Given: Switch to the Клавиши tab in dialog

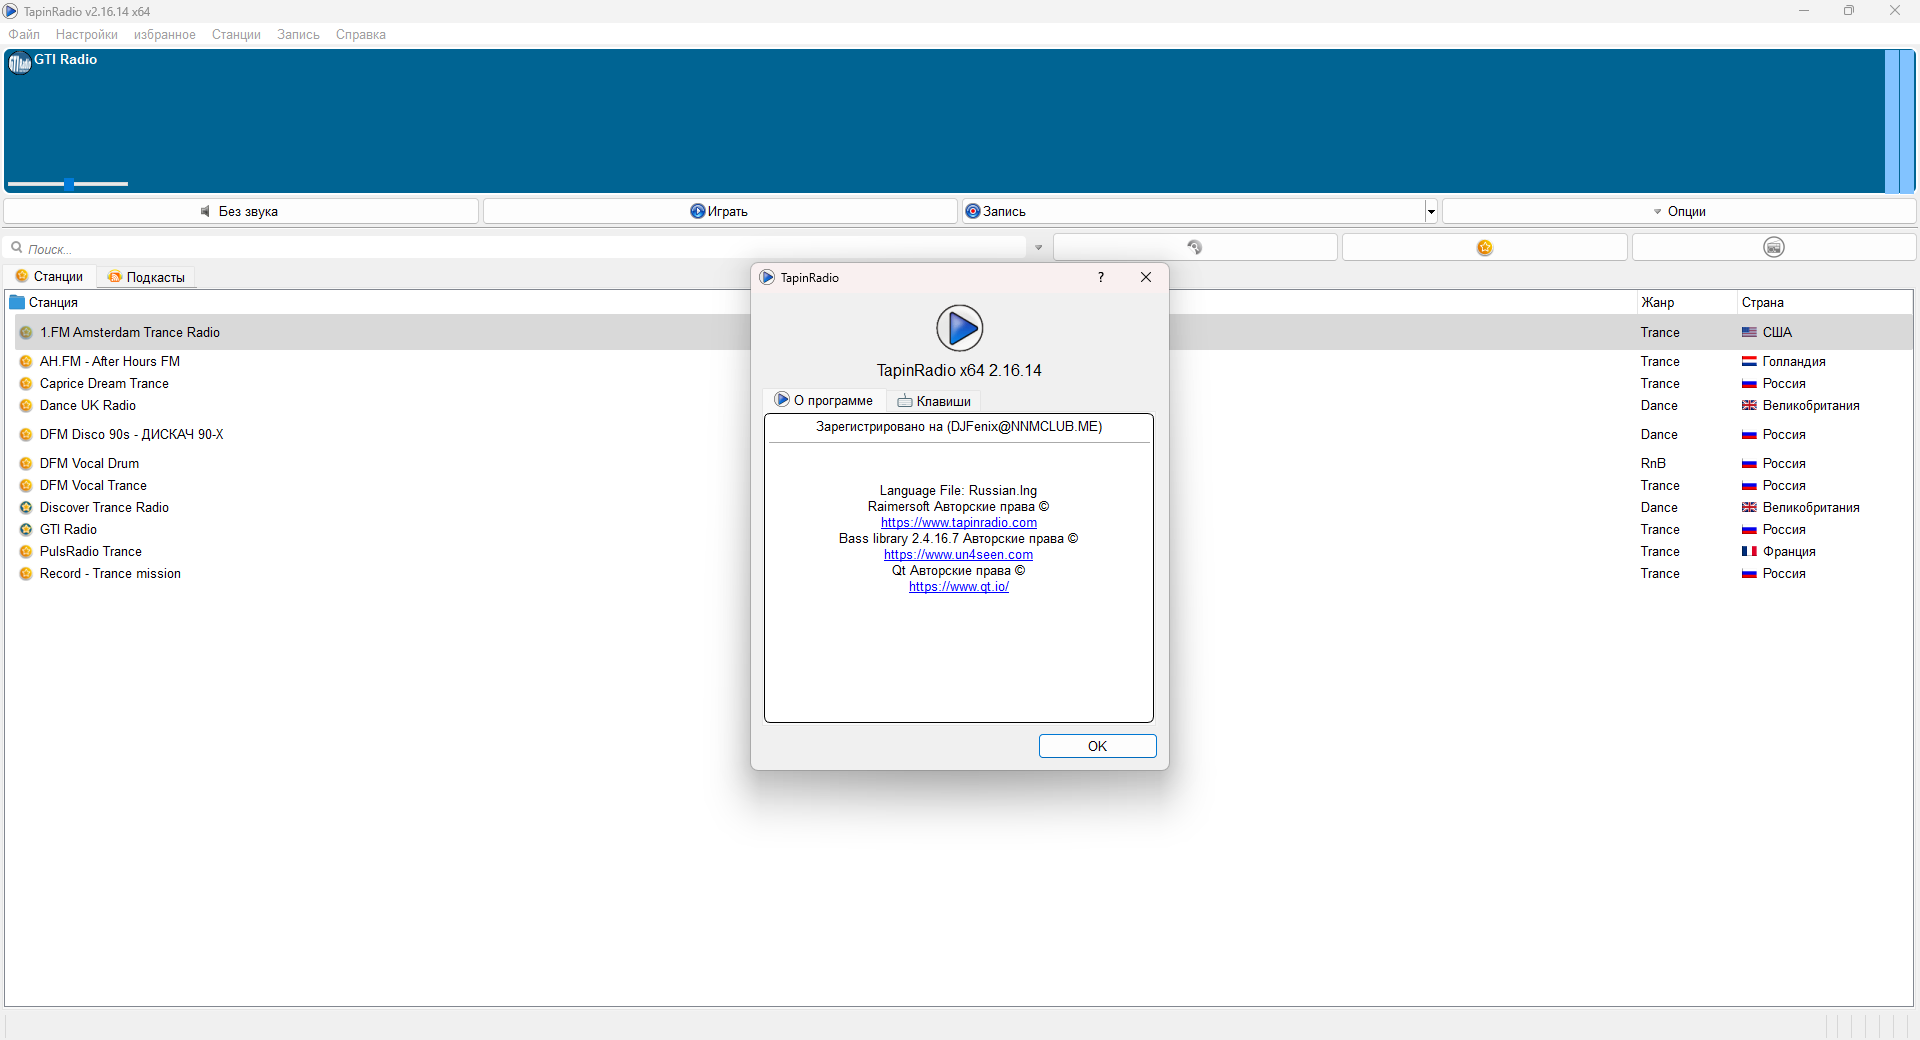Looking at the screenshot, I should (934, 401).
